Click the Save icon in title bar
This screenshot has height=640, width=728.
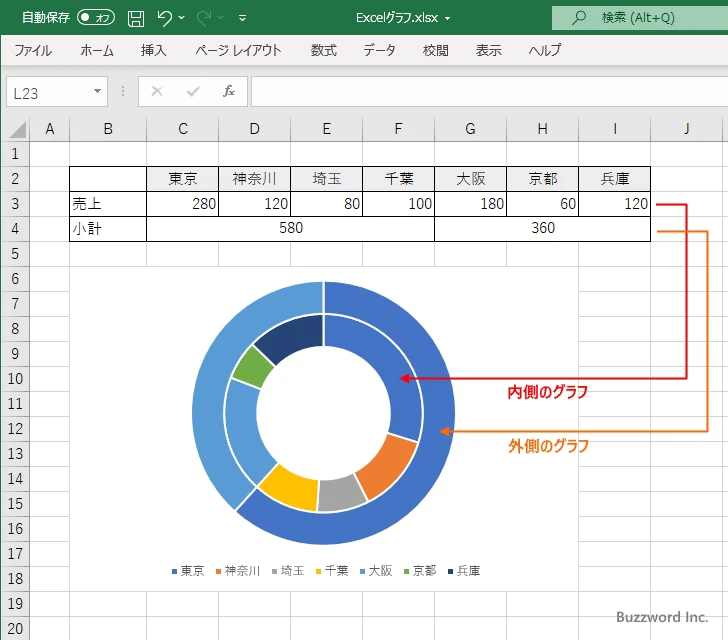(x=136, y=18)
